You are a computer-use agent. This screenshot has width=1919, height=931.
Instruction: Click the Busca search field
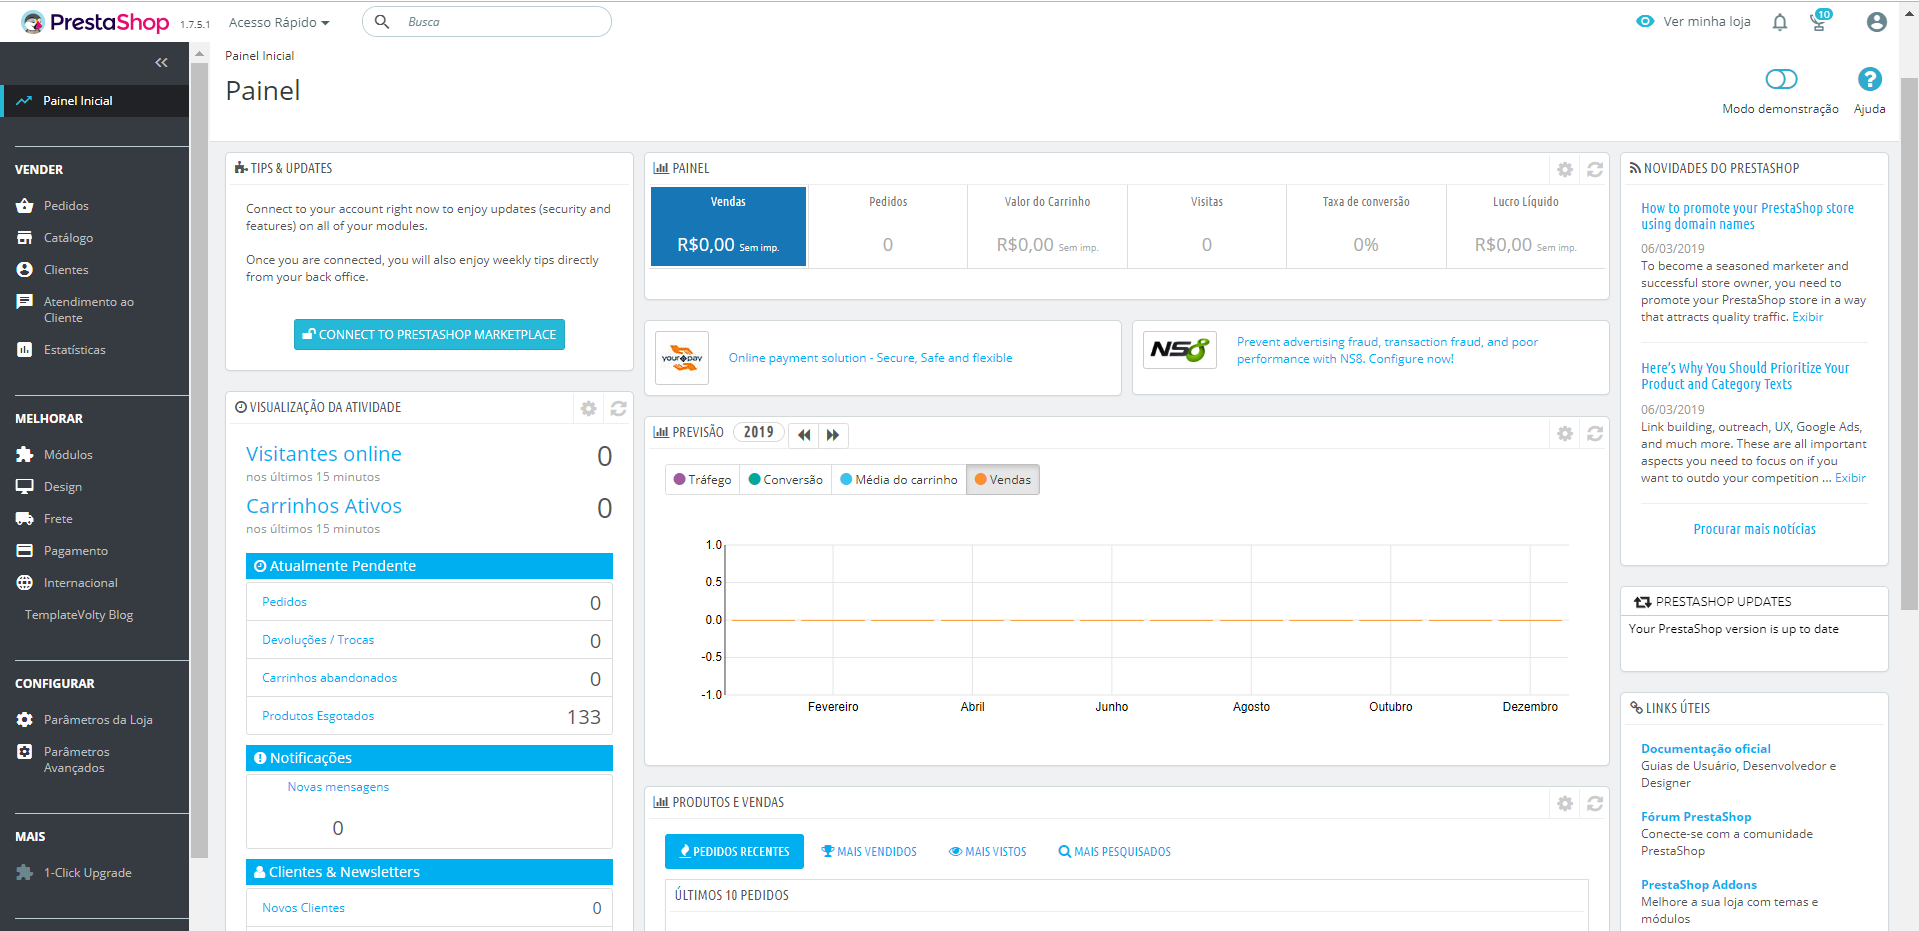click(x=487, y=22)
